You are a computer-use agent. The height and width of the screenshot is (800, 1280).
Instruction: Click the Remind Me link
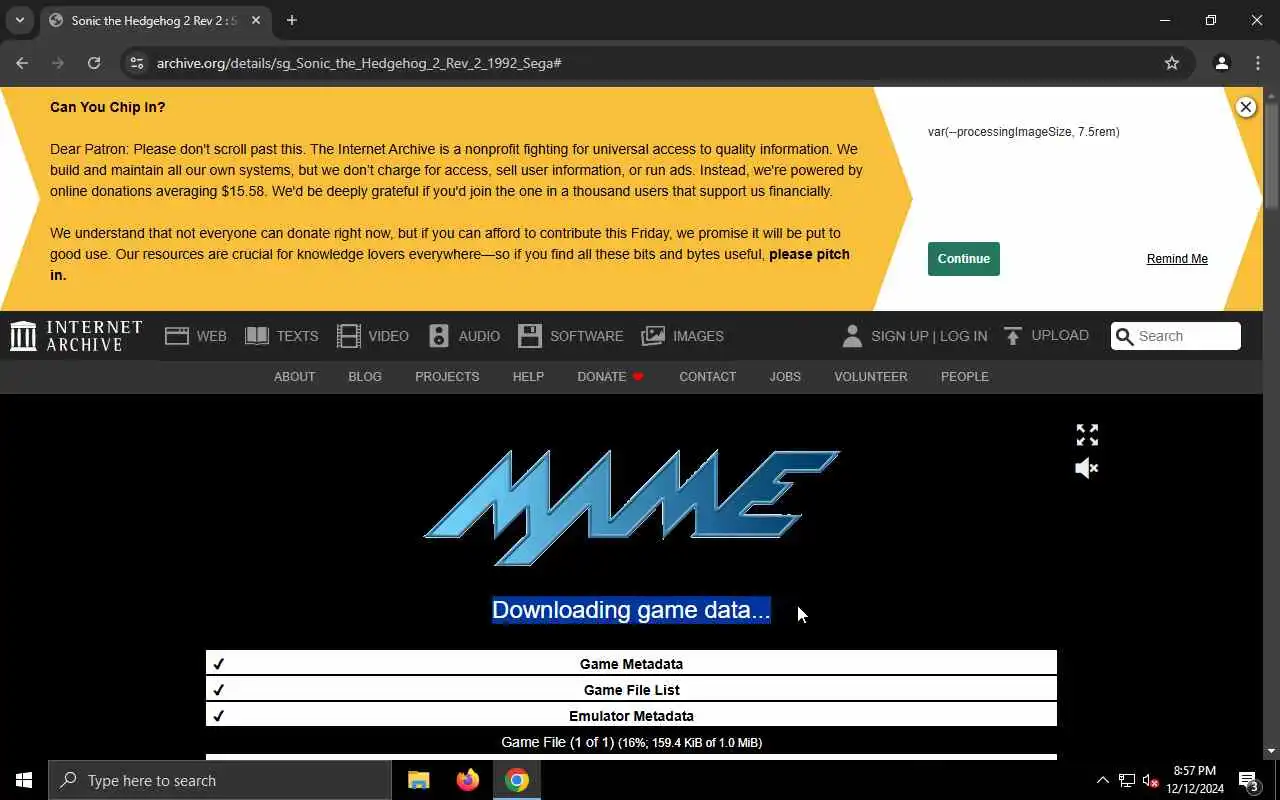click(x=1177, y=259)
